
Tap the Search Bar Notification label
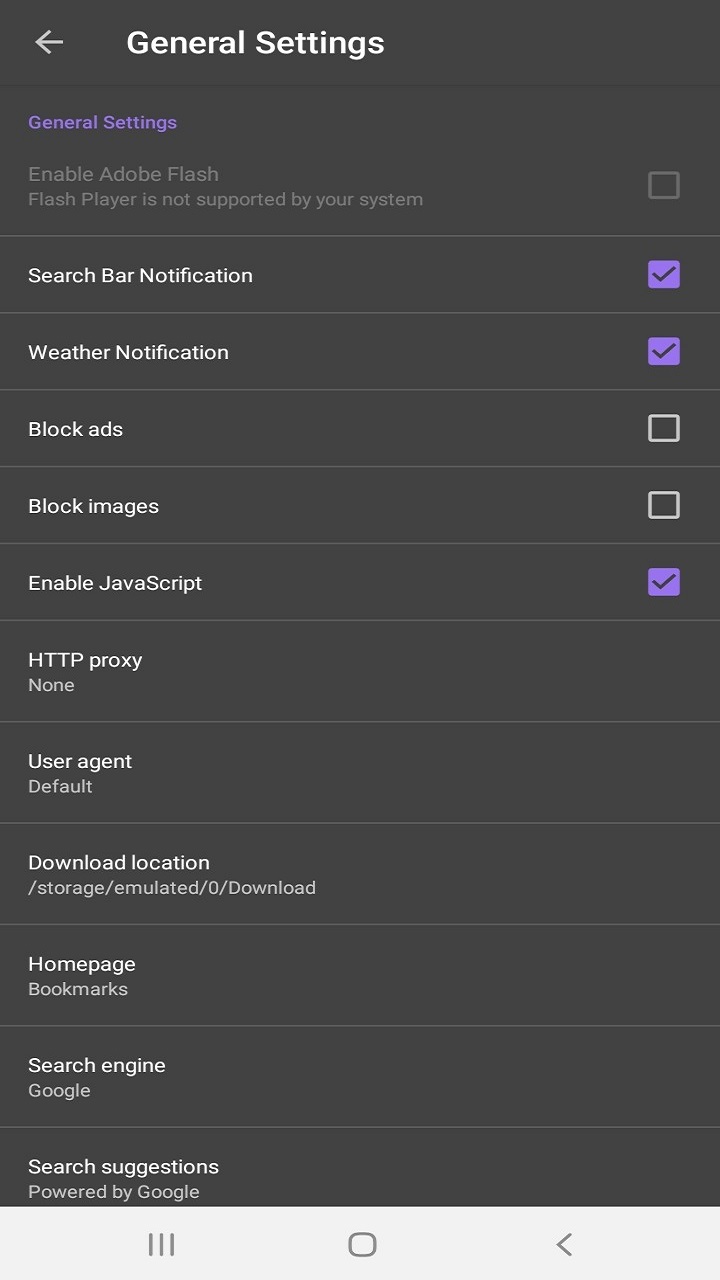pyautogui.click(x=140, y=275)
